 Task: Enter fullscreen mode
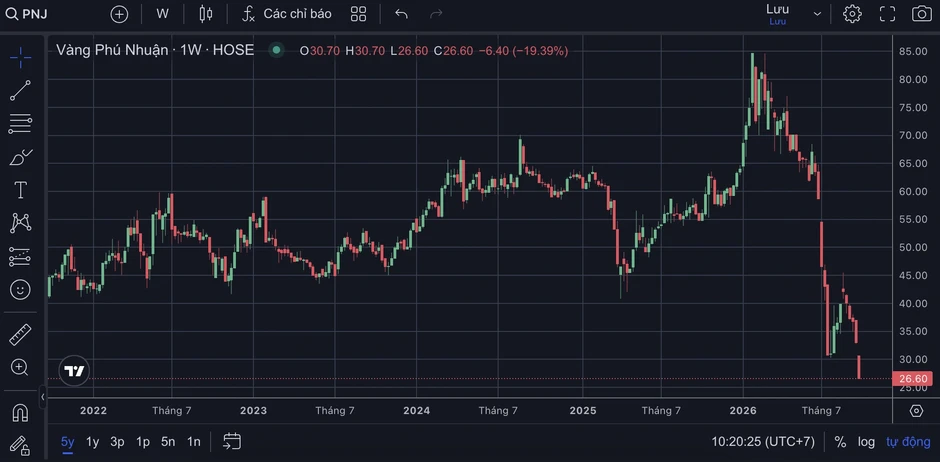click(887, 14)
